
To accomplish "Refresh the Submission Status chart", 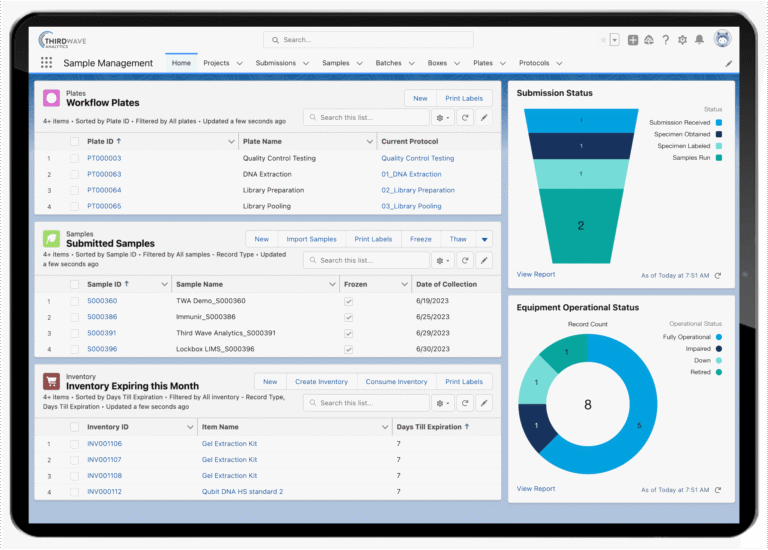I will coord(718,276).
